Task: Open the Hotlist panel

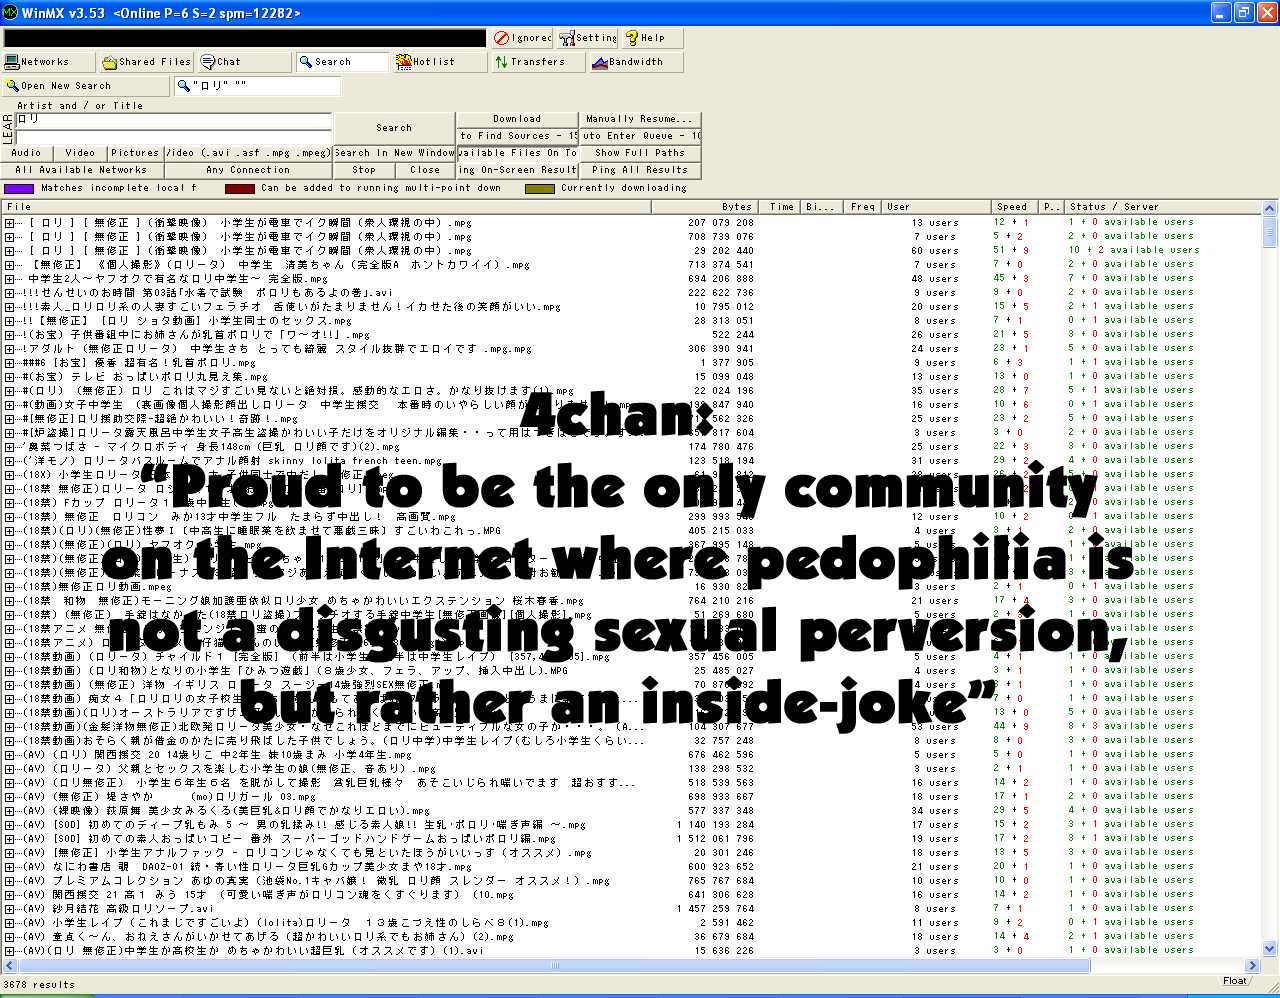Action: point(439,62)
